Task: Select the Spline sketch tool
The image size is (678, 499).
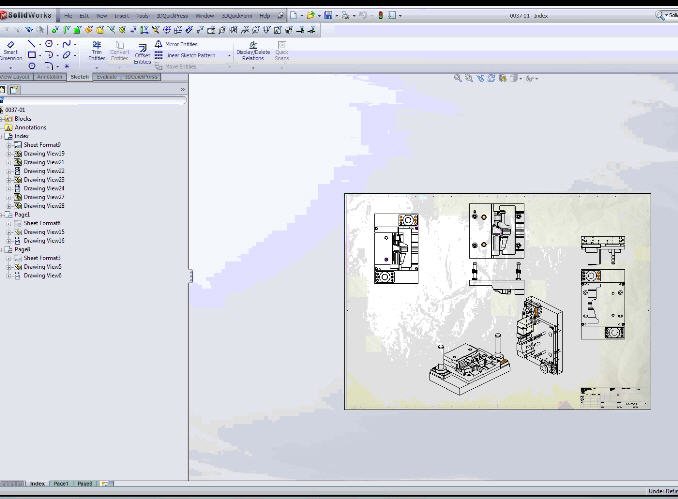Action: tap(66, 44)
